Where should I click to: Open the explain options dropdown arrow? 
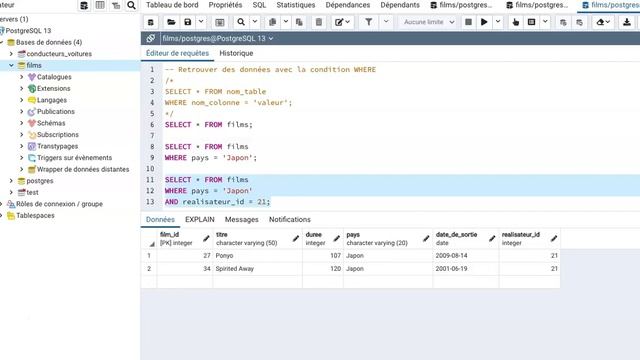(x=545, y=22)
